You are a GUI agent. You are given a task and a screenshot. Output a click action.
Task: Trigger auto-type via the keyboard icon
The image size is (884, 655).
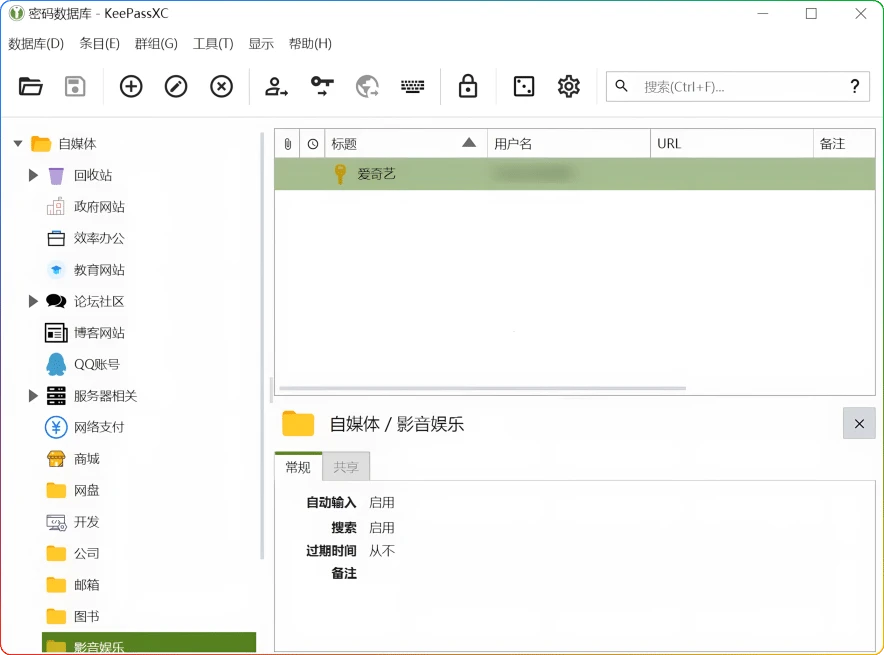tap(412, 86)
